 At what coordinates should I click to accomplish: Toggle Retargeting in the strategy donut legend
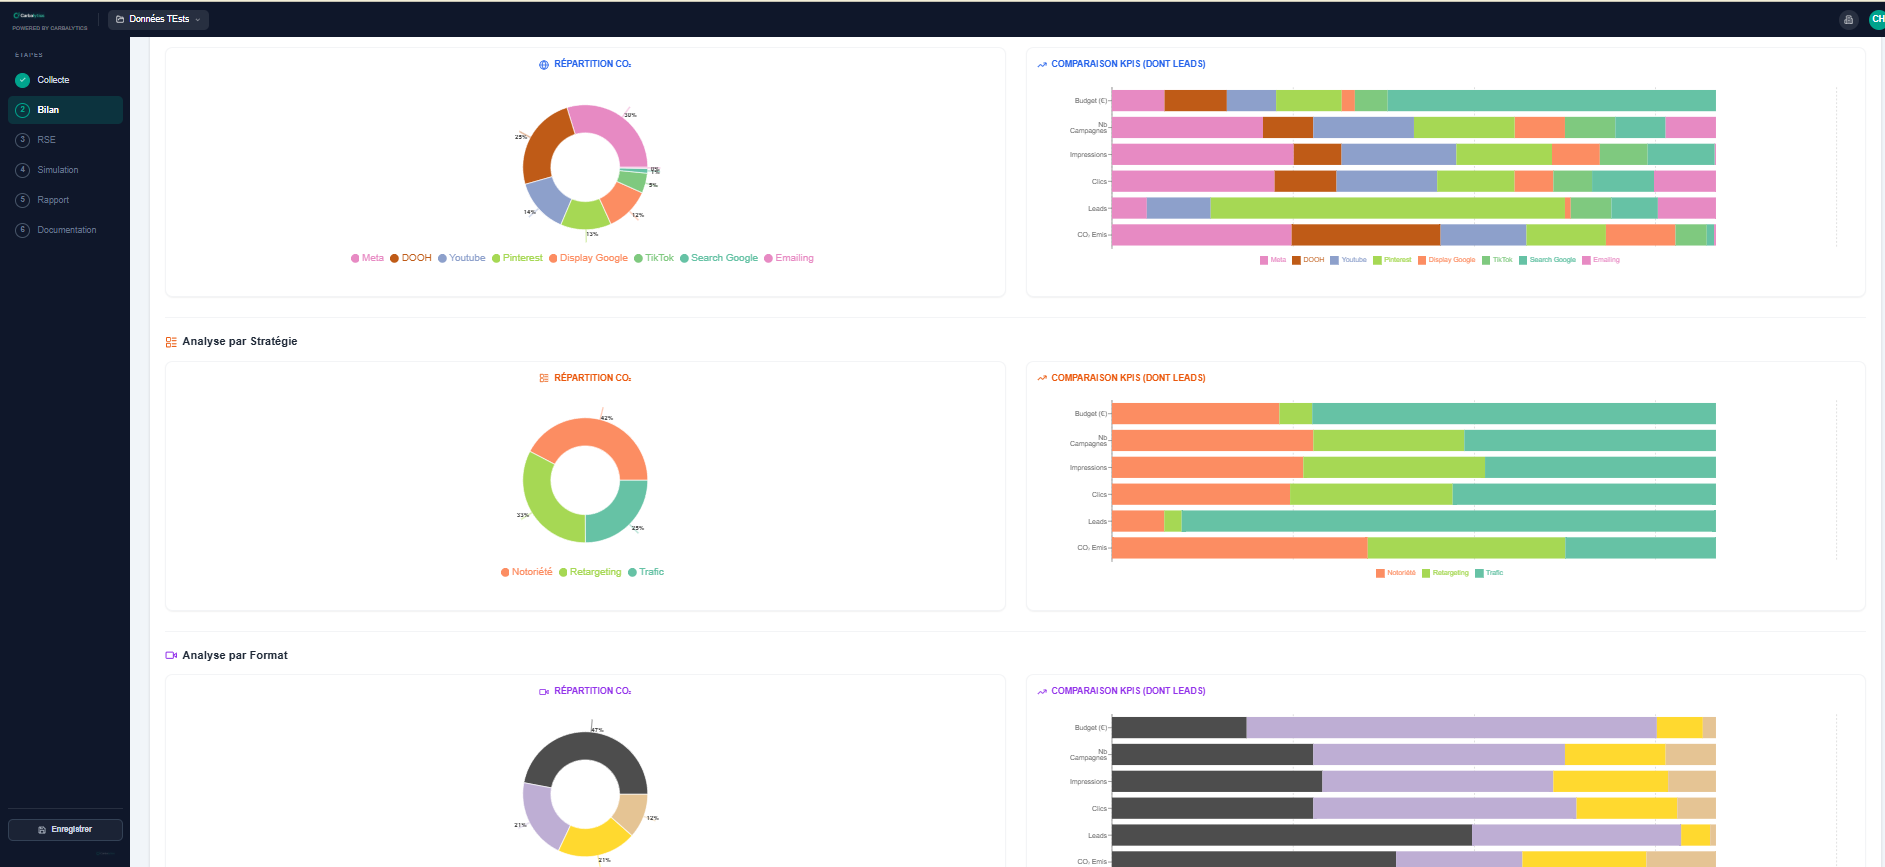point(590,572)
